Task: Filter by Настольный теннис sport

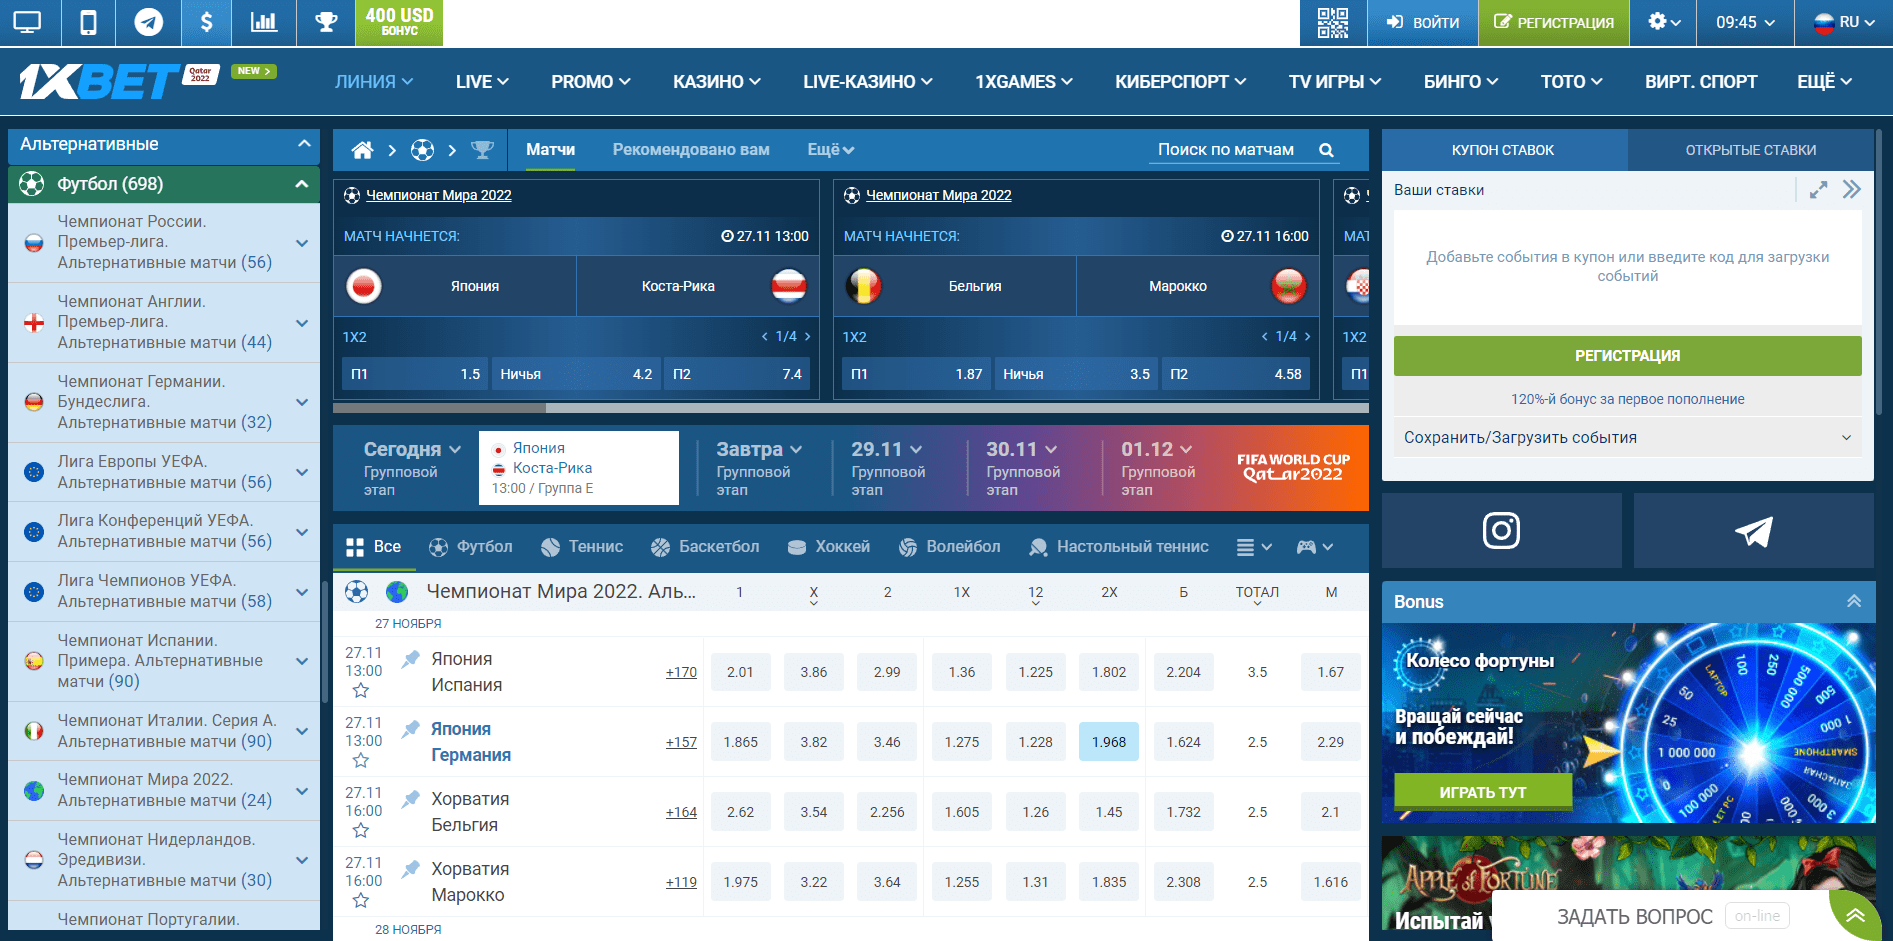Action: click(1119, 547)
